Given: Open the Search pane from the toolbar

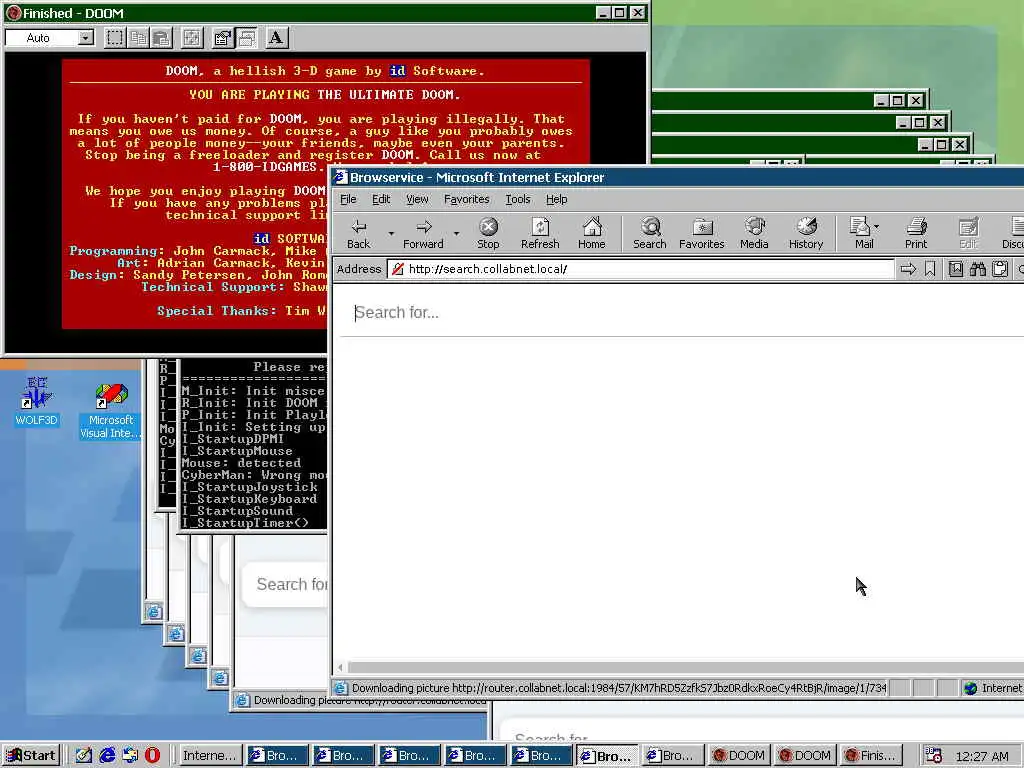Looking at the screenshot, I should coord(650,234).
